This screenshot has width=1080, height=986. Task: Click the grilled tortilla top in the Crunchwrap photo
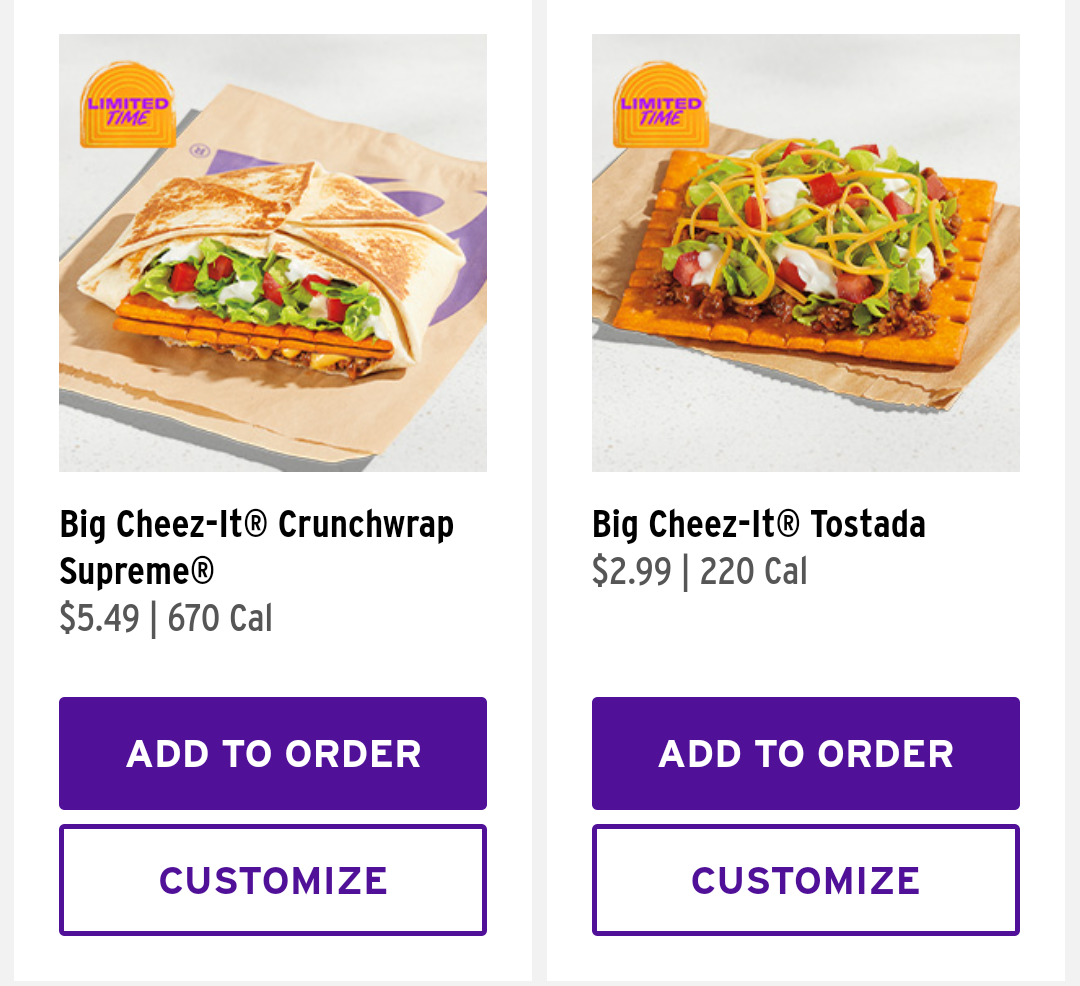click(289, 203)
